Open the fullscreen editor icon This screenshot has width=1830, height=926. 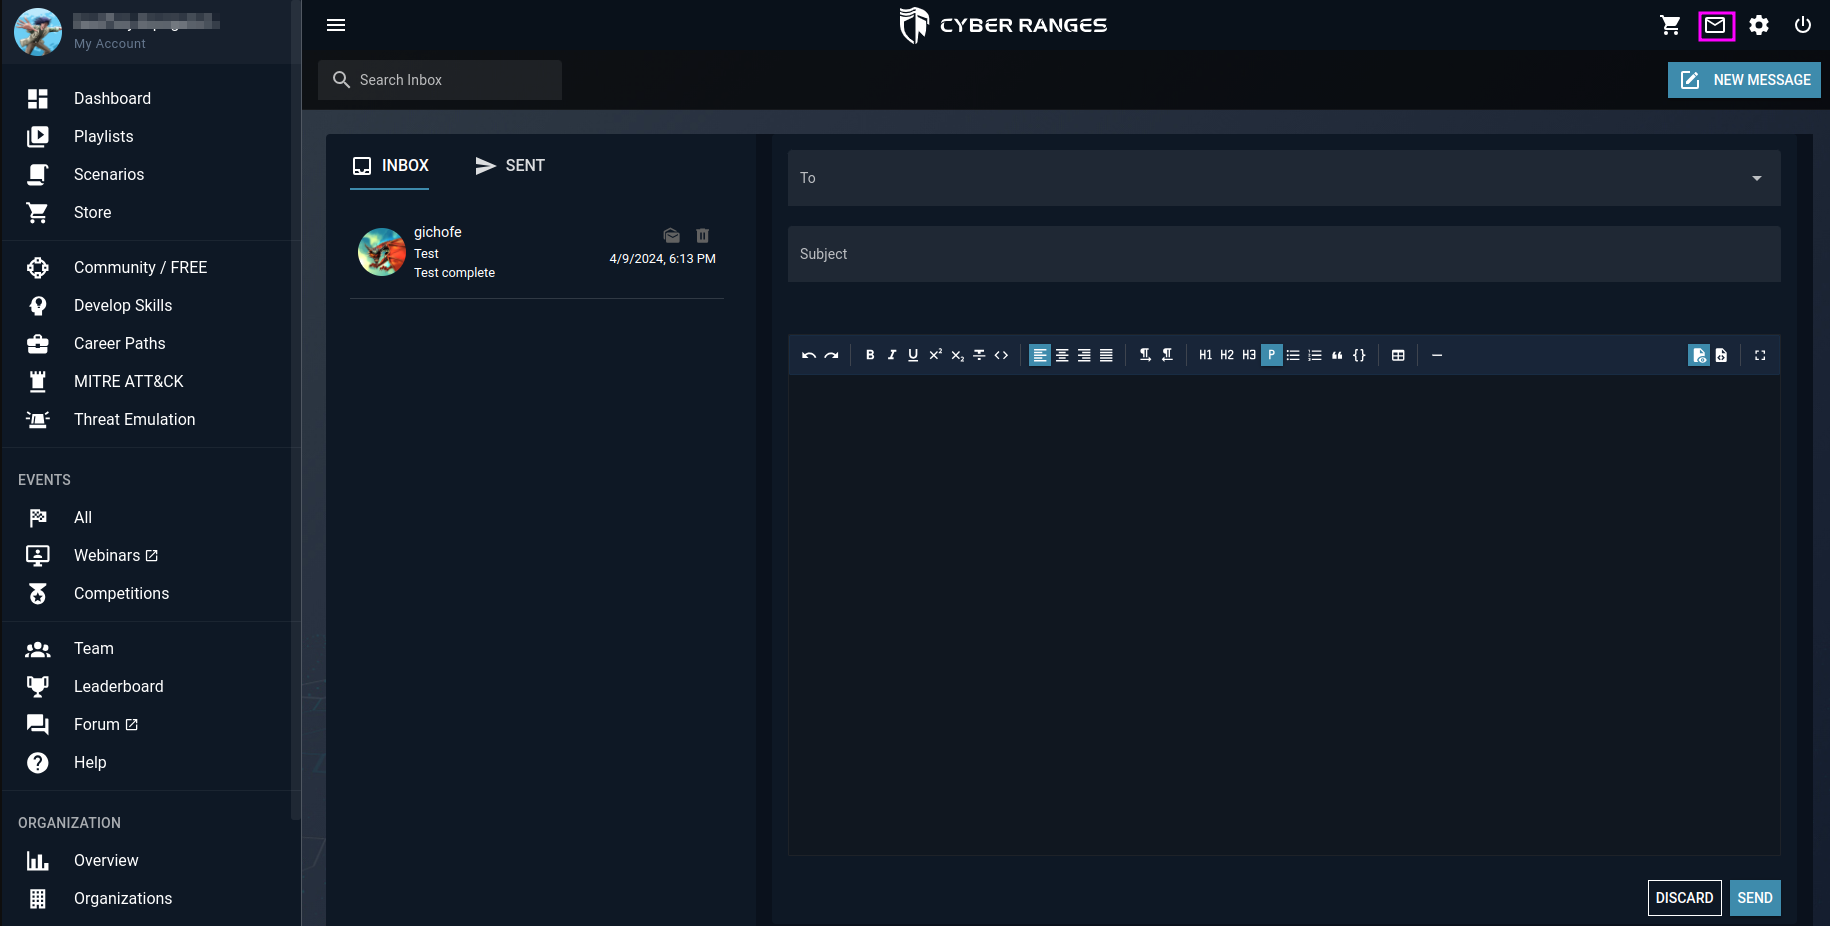tap(1760, 355)
